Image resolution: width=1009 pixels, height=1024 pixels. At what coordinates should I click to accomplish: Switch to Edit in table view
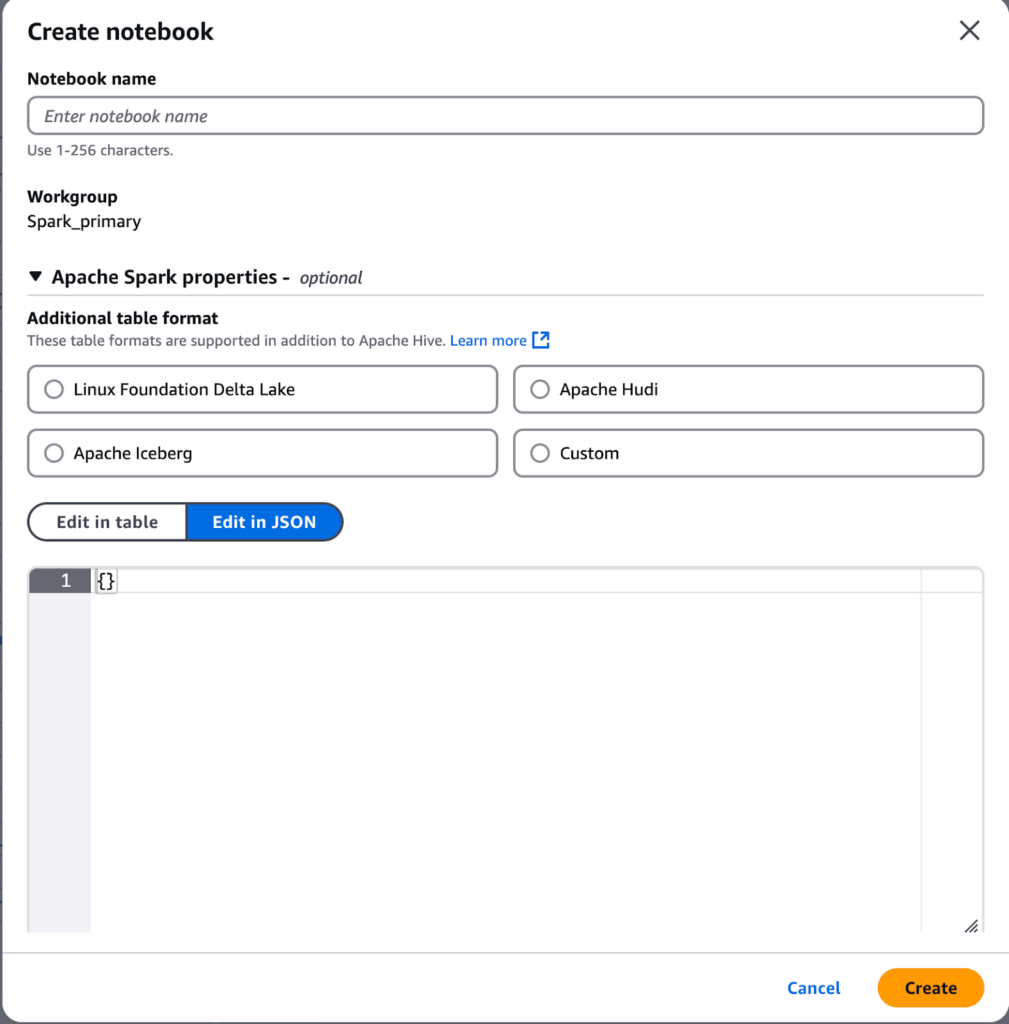click(x=106, y=521)
